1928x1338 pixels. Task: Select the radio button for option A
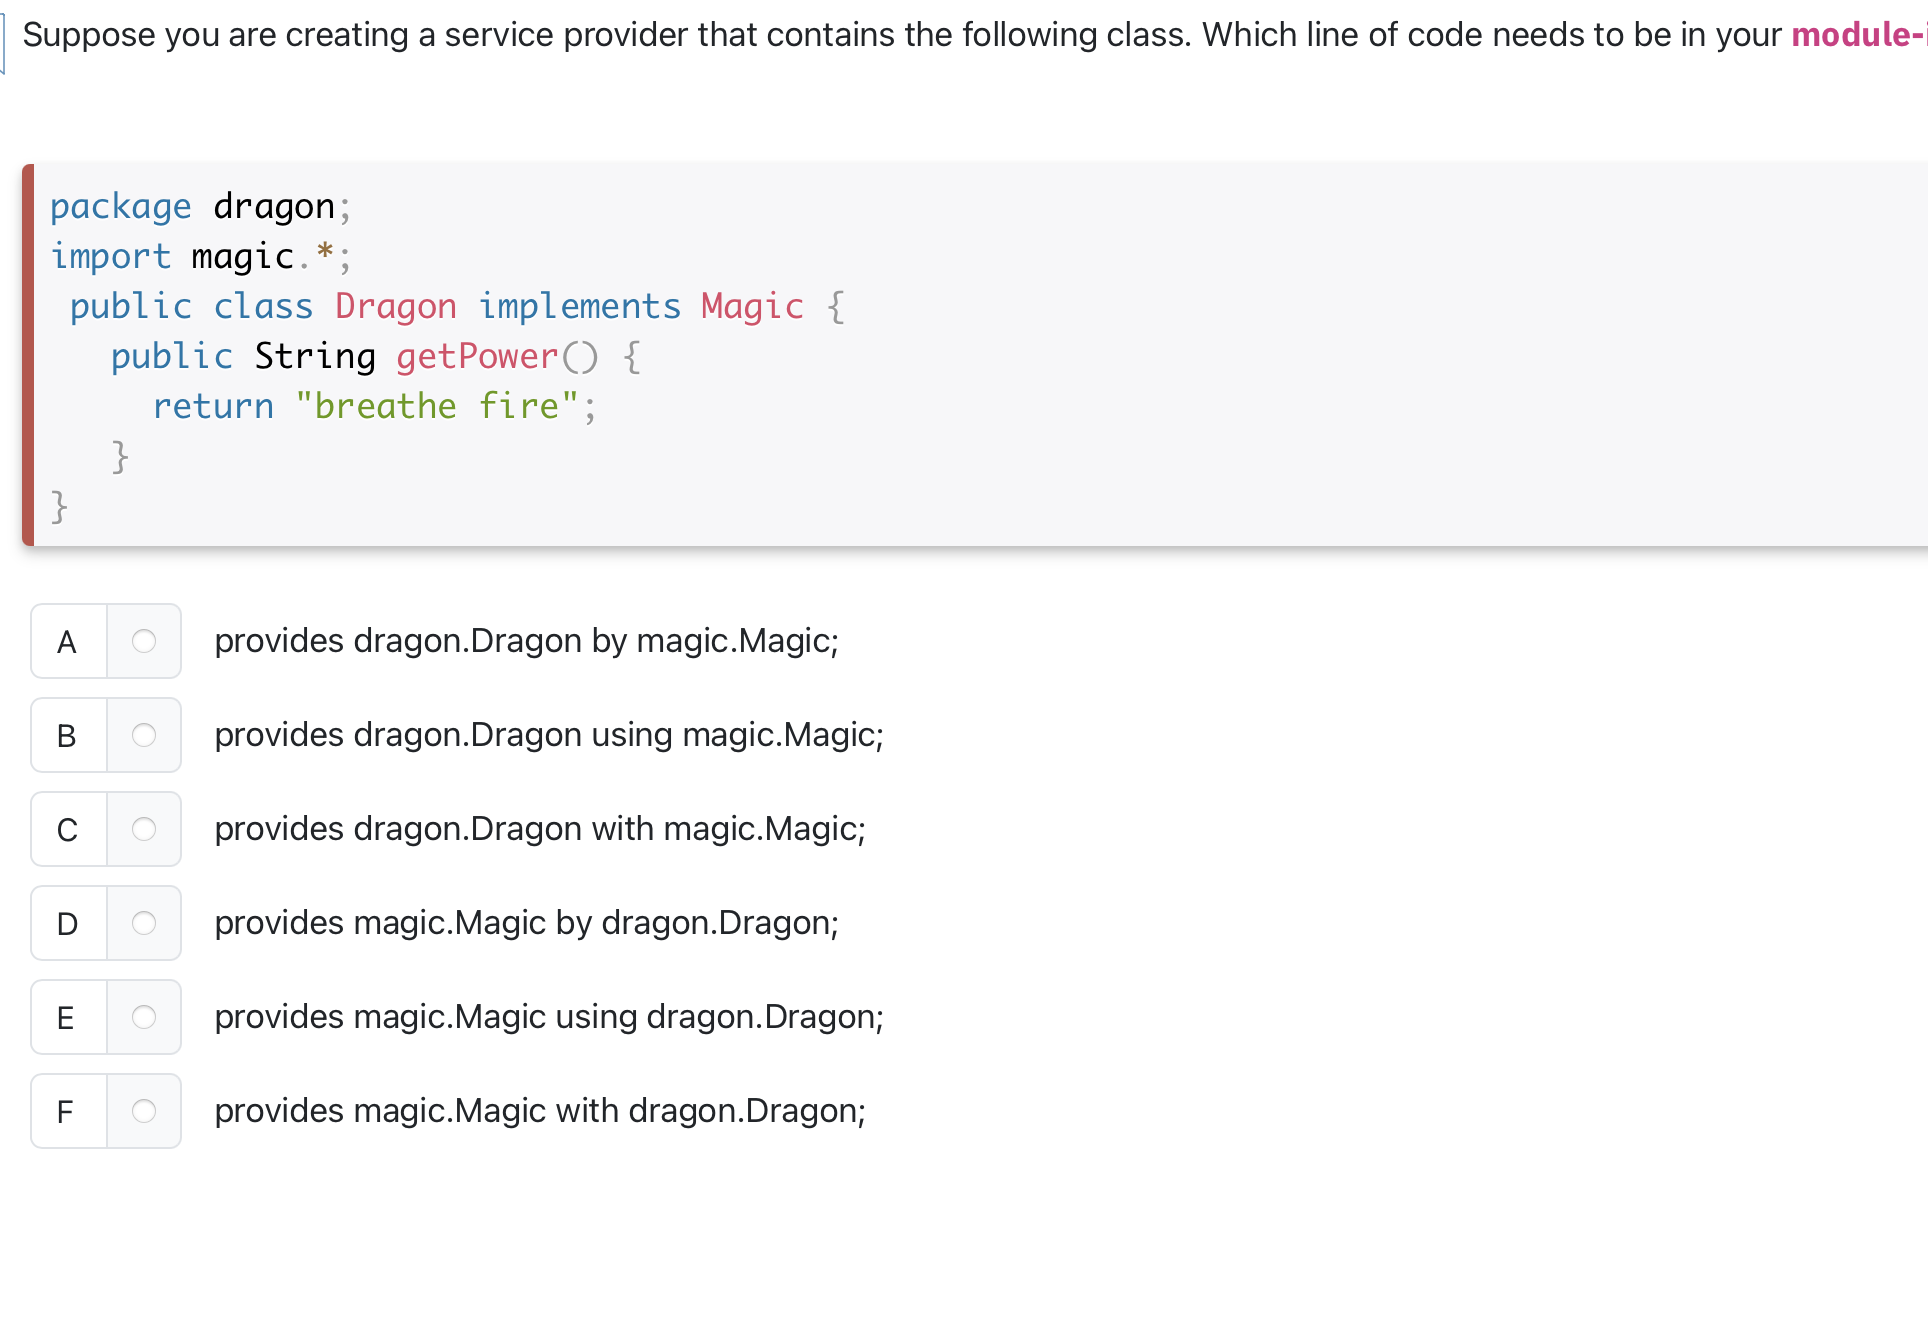(144, 641)
